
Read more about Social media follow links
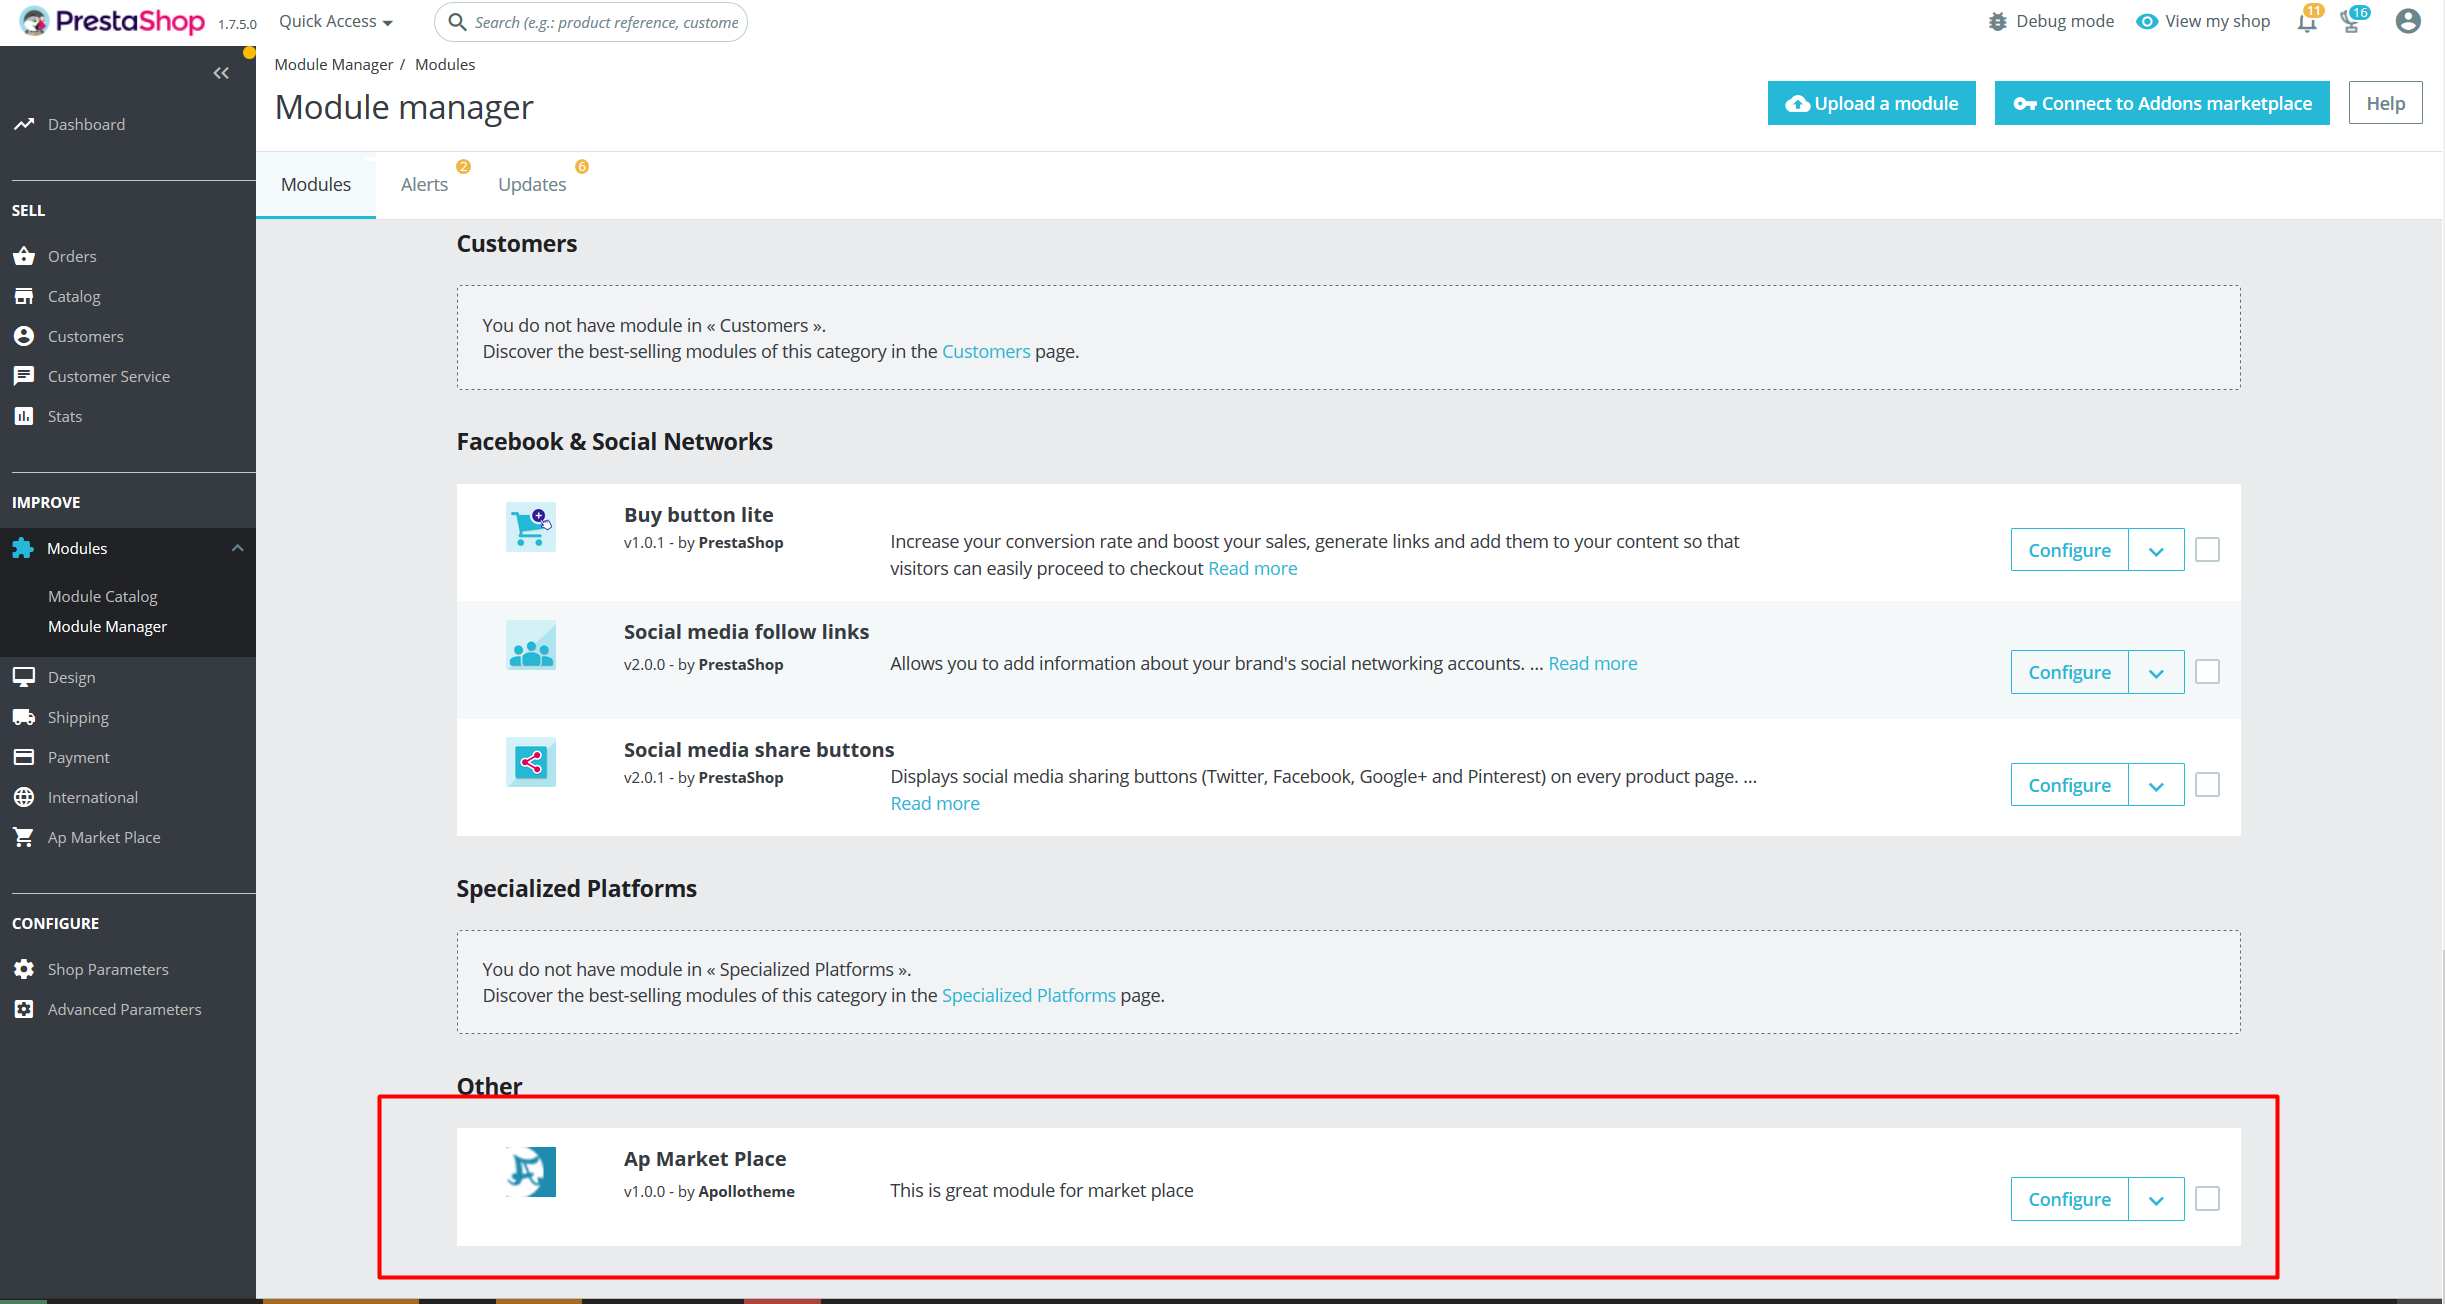pyautogui.click(x=1592, y=663)
